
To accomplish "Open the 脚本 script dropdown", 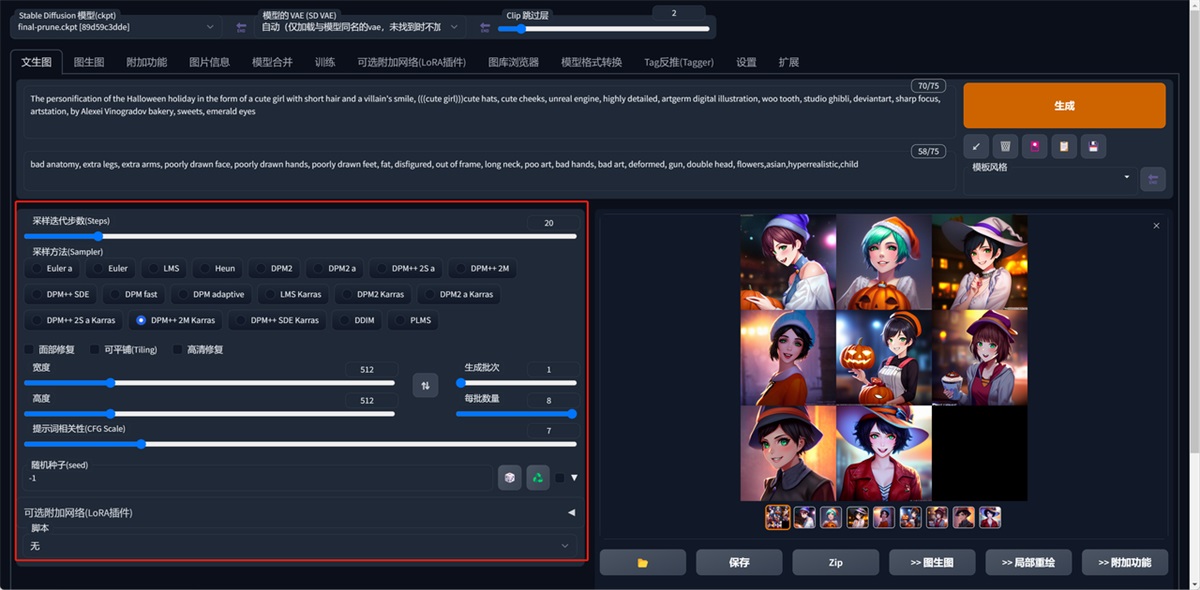I will pyautogui.click(x=300, y=546).
